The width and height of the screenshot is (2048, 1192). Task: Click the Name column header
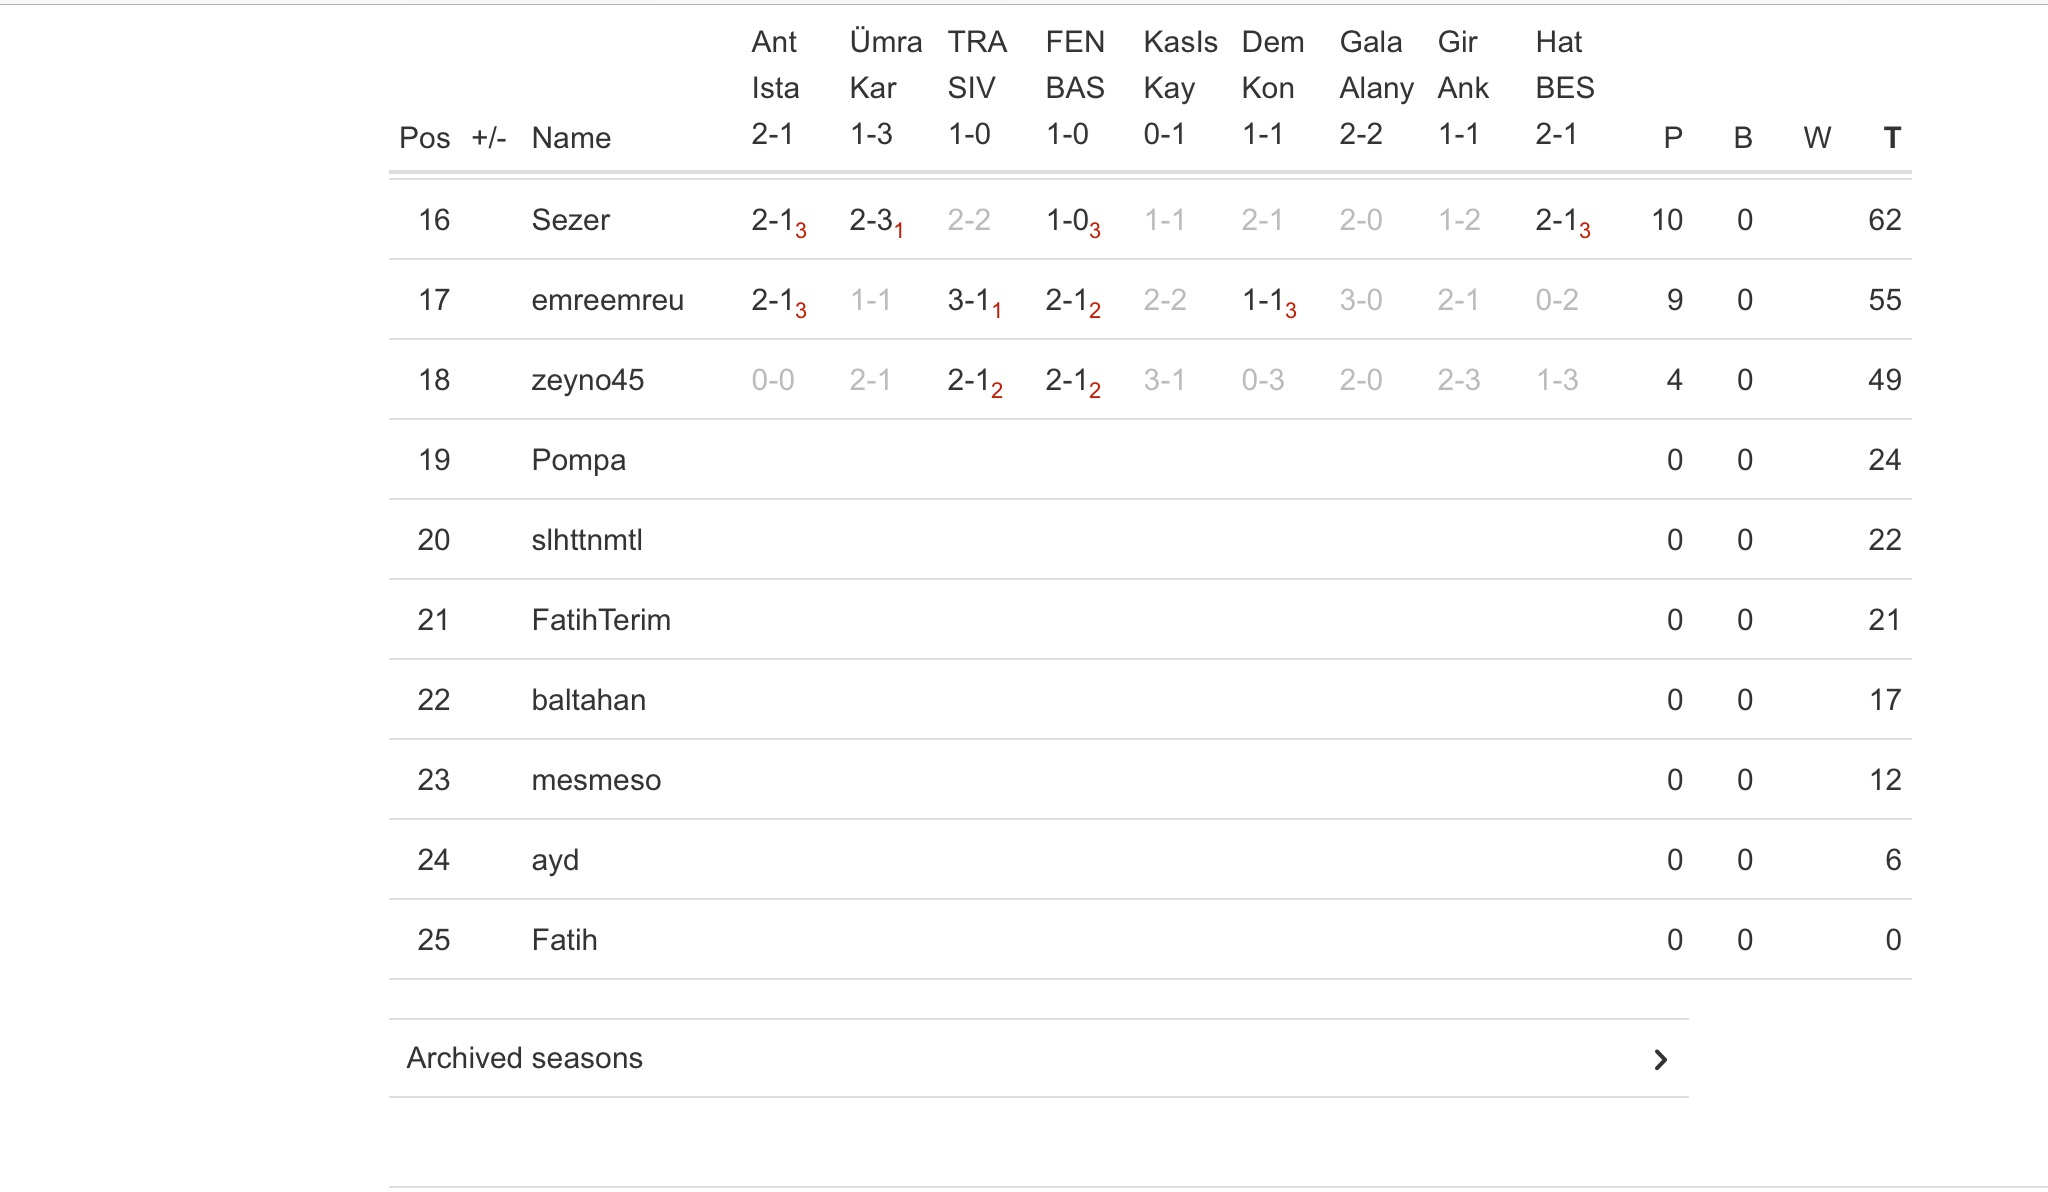pyautogui.click(x=571, y=138)
